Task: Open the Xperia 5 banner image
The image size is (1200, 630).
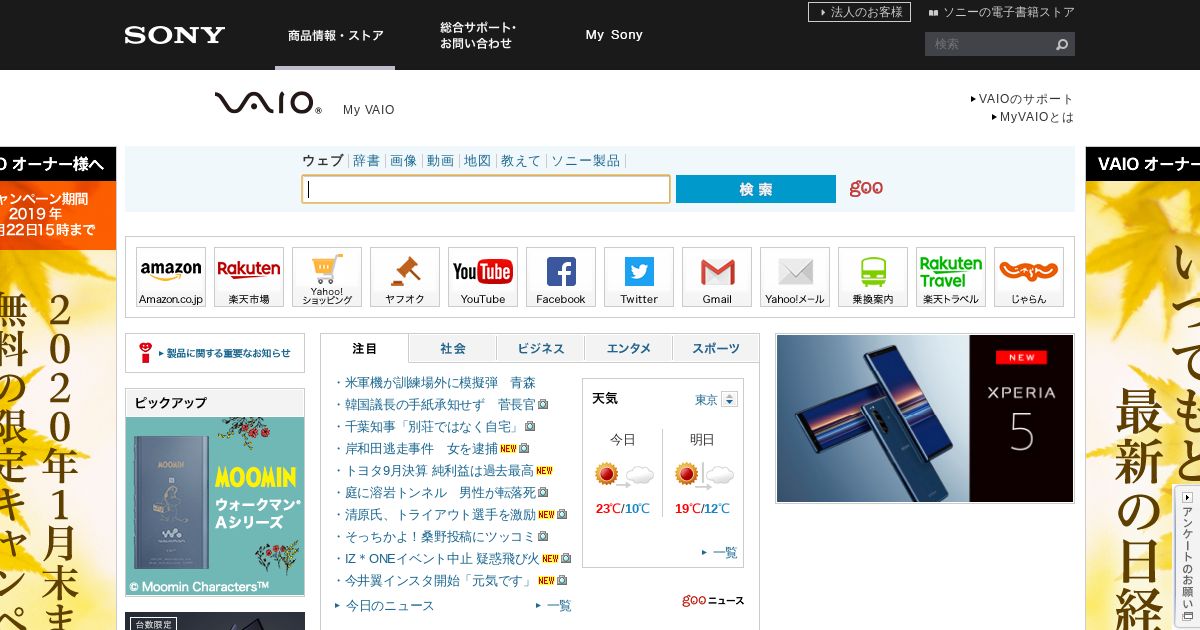Action: (x=925, y=418)
